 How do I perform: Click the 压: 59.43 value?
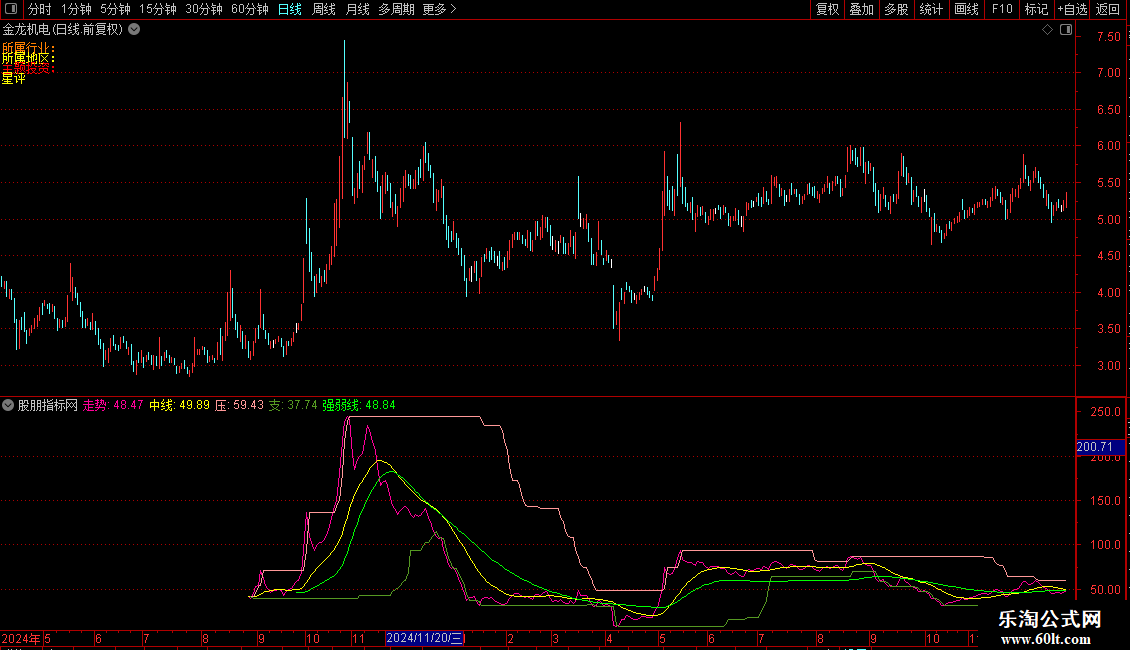coord(239,405)
